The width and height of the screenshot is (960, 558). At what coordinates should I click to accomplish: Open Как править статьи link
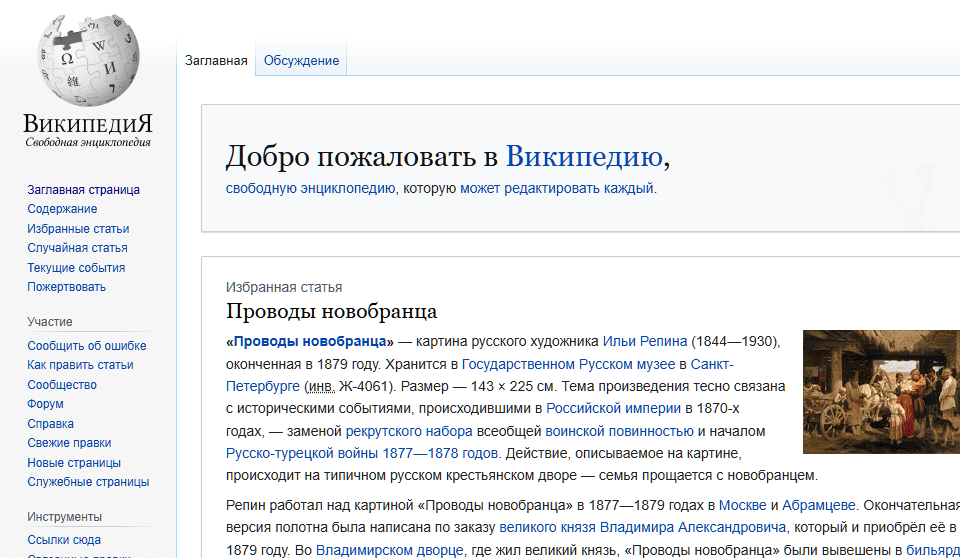tap(80, 365)
